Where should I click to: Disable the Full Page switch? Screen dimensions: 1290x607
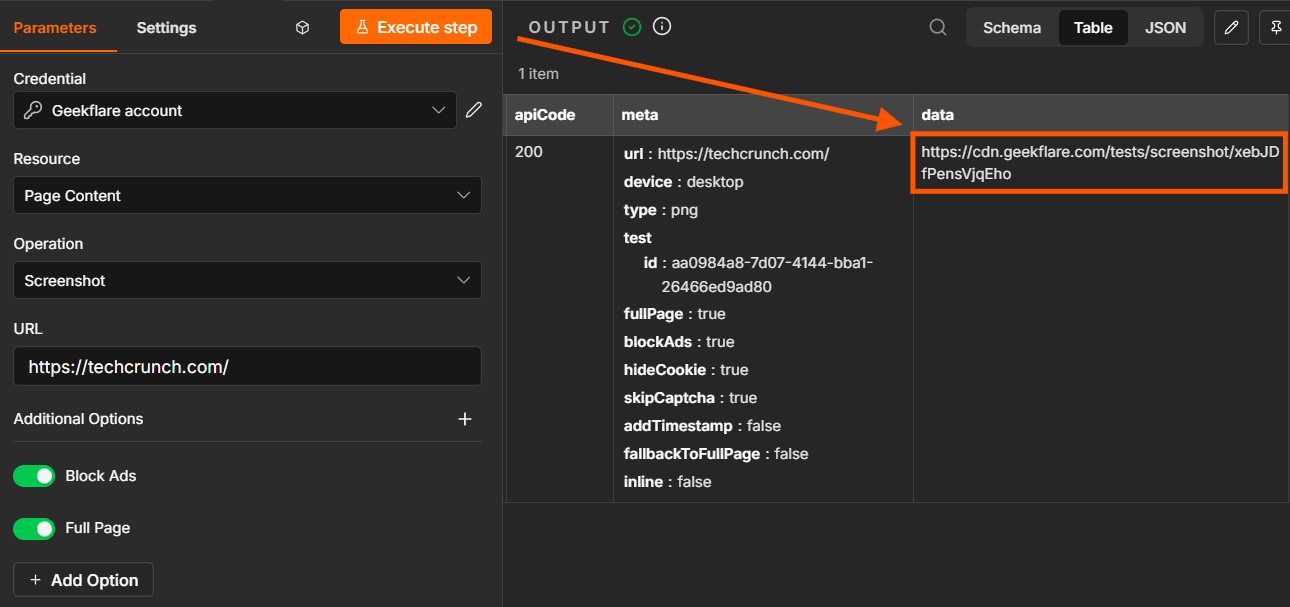click(34, 528)
